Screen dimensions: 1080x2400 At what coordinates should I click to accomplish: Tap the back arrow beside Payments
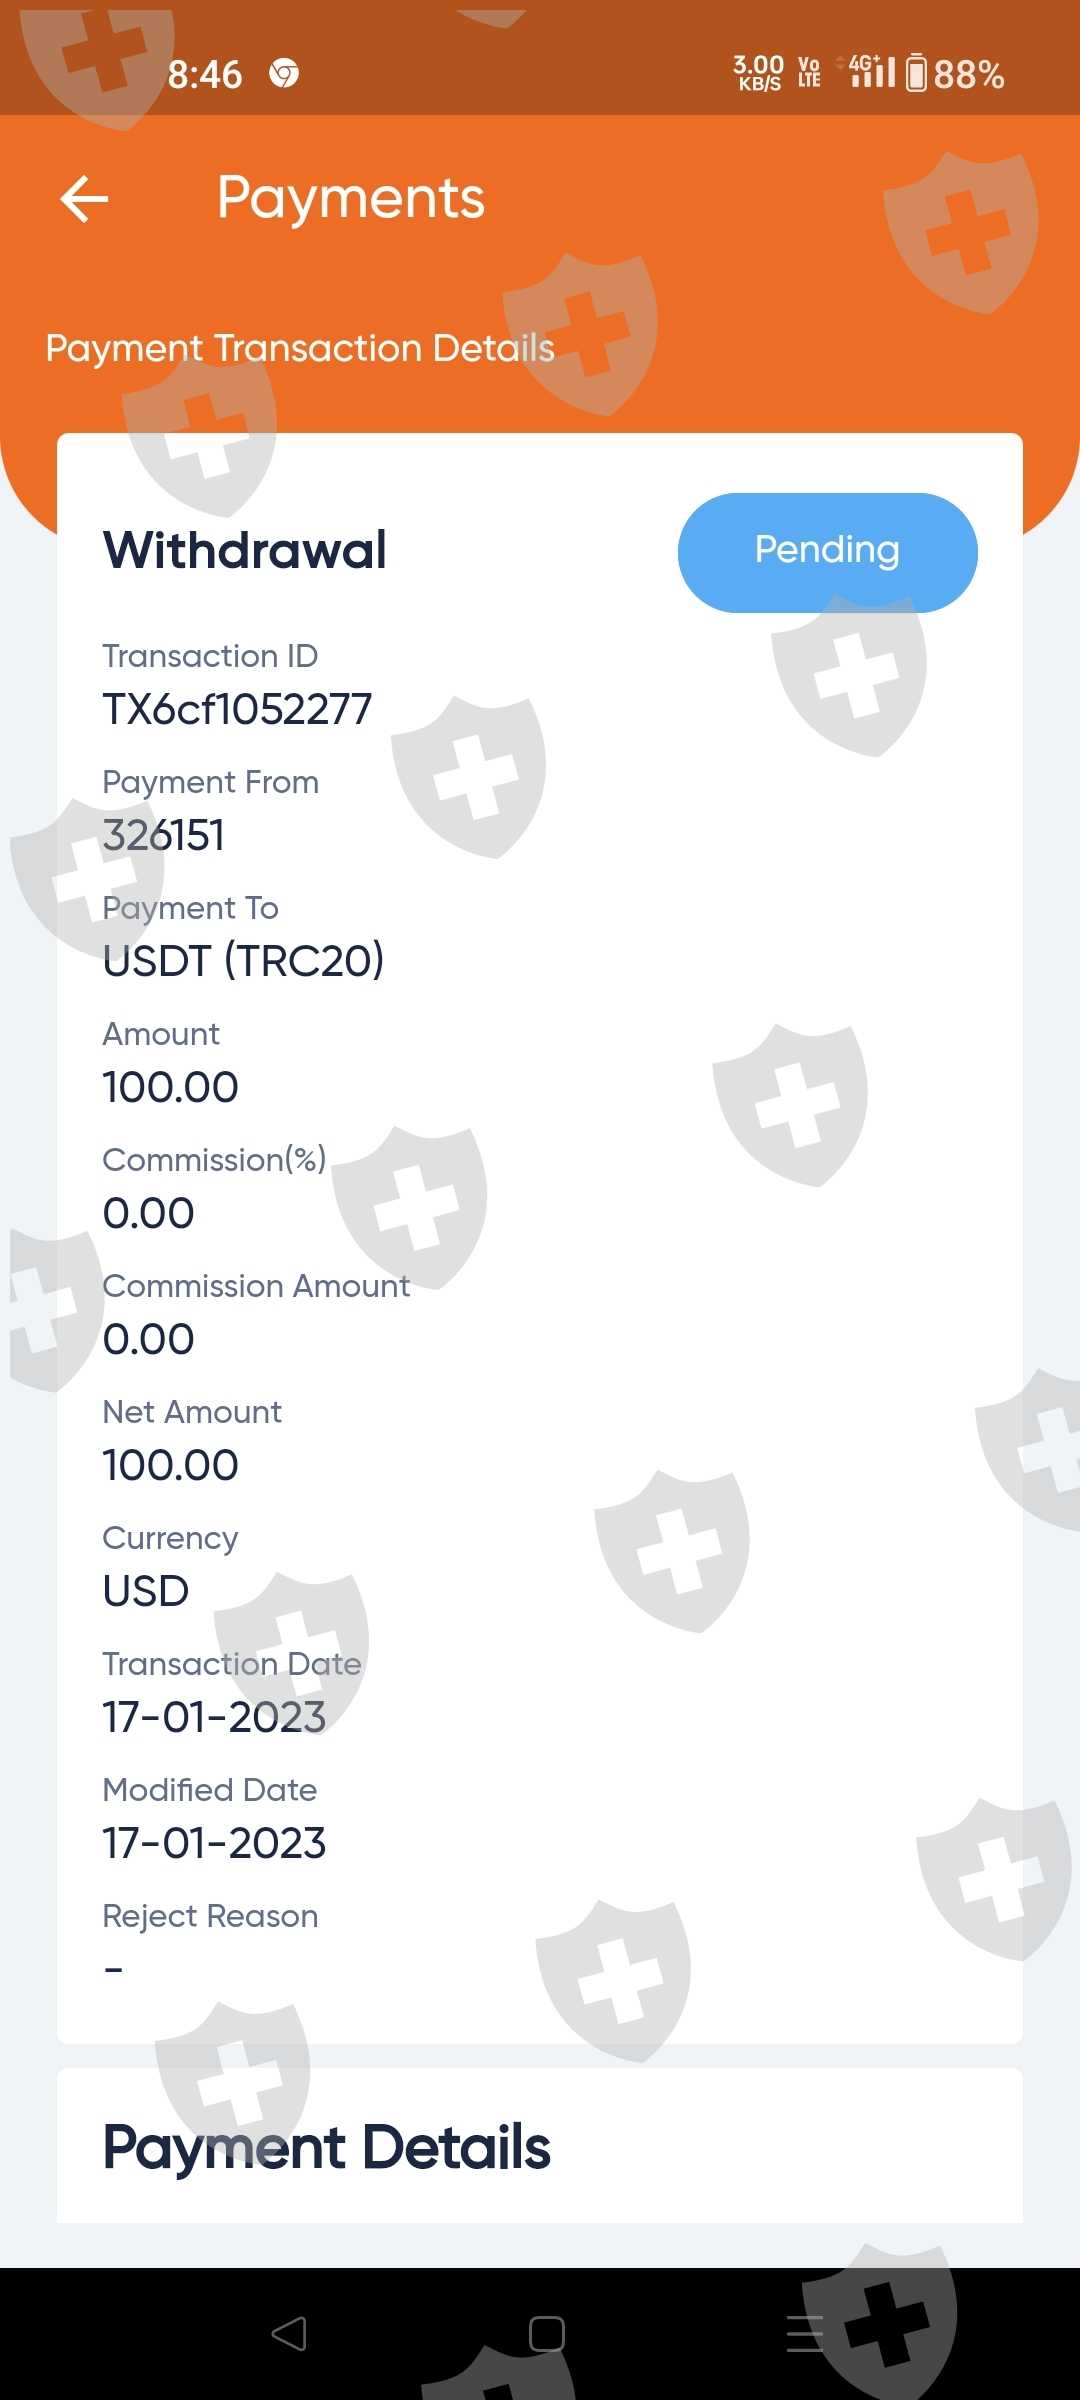pyautogui.click(x=85, y=198)
